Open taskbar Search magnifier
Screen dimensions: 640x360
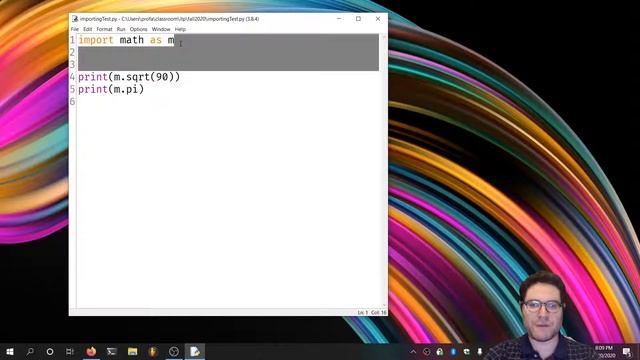pyautogui.click(x=30, y=351)
